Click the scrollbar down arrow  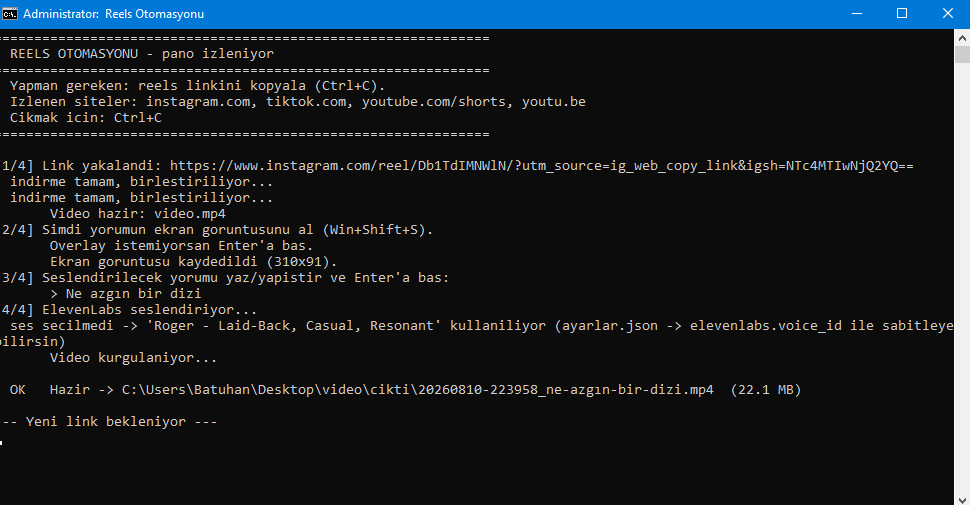(962, 498)
